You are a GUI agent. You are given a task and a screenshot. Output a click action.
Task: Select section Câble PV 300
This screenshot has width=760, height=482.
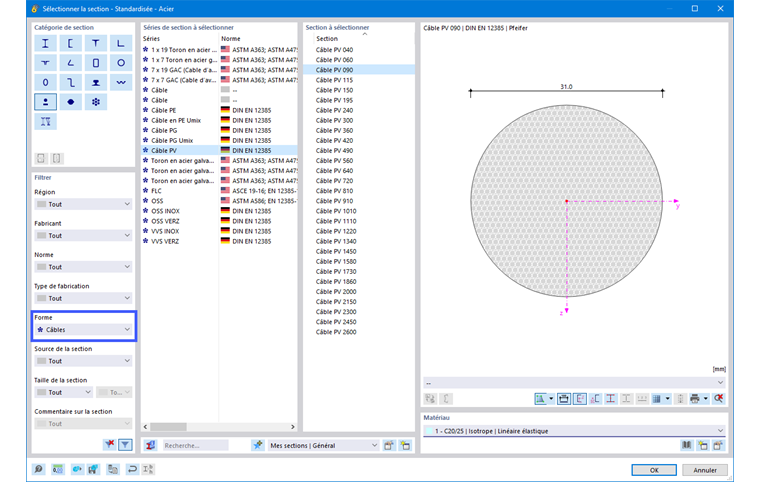coord(359,120)
